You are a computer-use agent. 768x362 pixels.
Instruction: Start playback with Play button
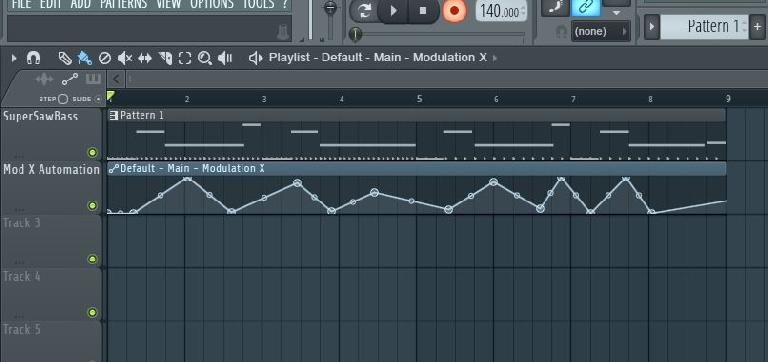pos(393,10)
